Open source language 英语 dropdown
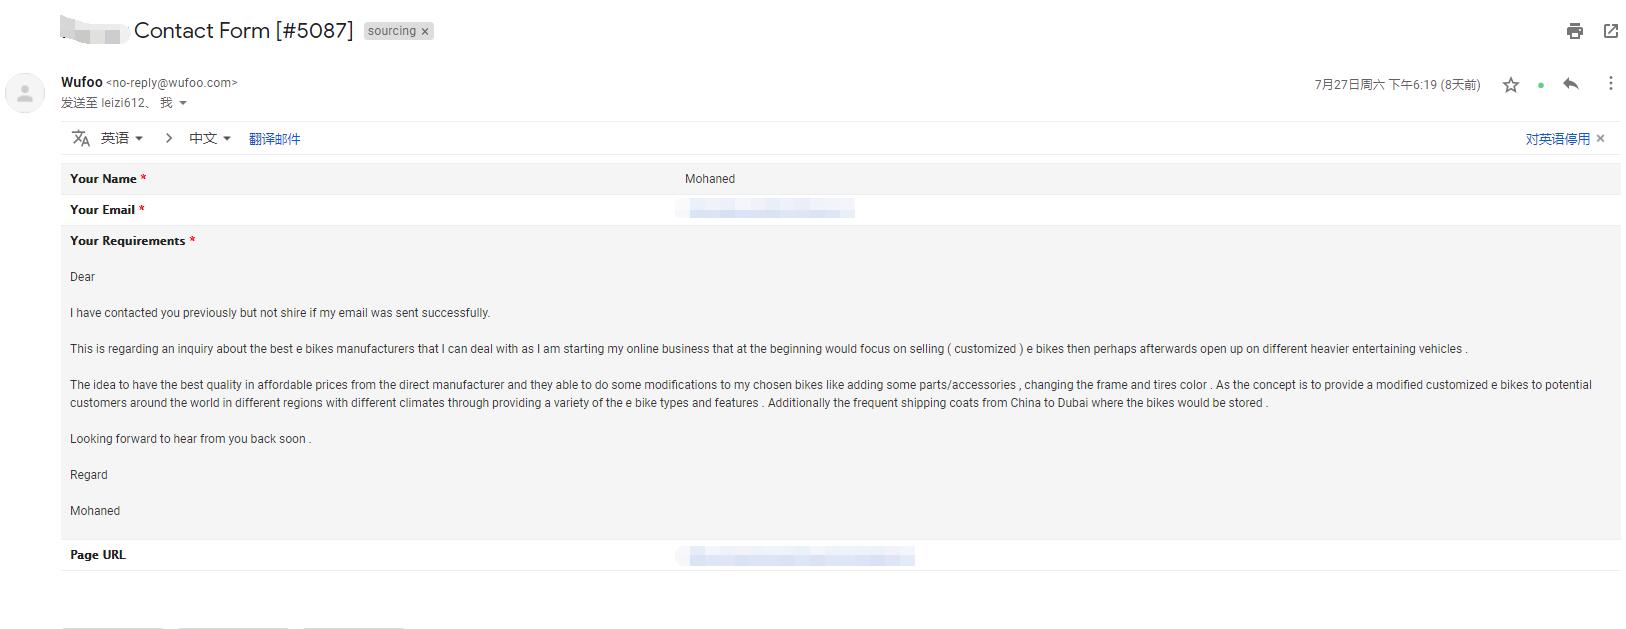The width and height of the screenshot is (1626, 629). pyautogui.click(x=122, y=138)
